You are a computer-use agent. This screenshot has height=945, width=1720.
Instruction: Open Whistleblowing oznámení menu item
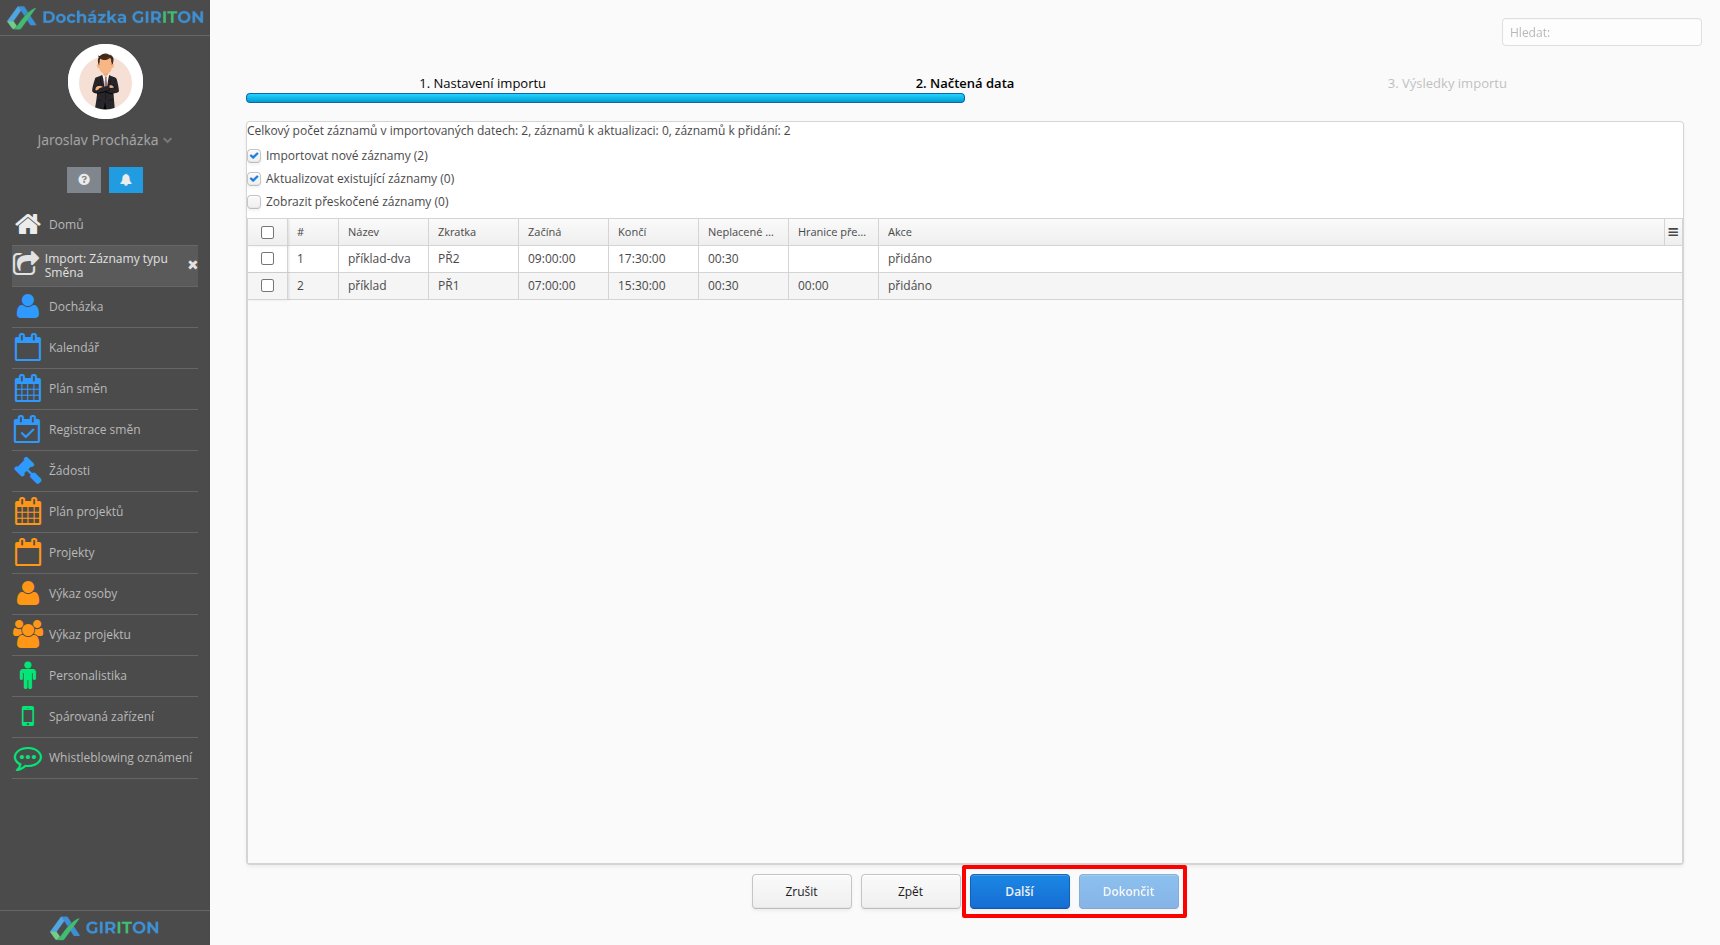pyautogui.click(x=120, y=757)
